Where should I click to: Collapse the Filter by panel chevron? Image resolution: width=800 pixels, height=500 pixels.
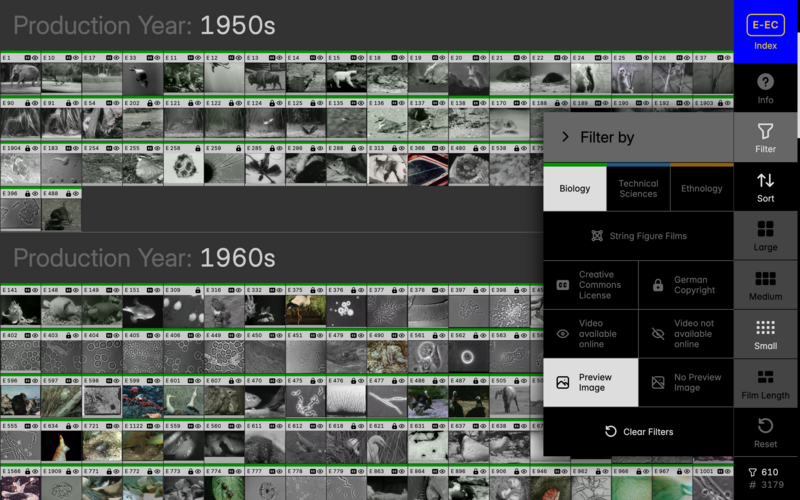click(565, 137)
